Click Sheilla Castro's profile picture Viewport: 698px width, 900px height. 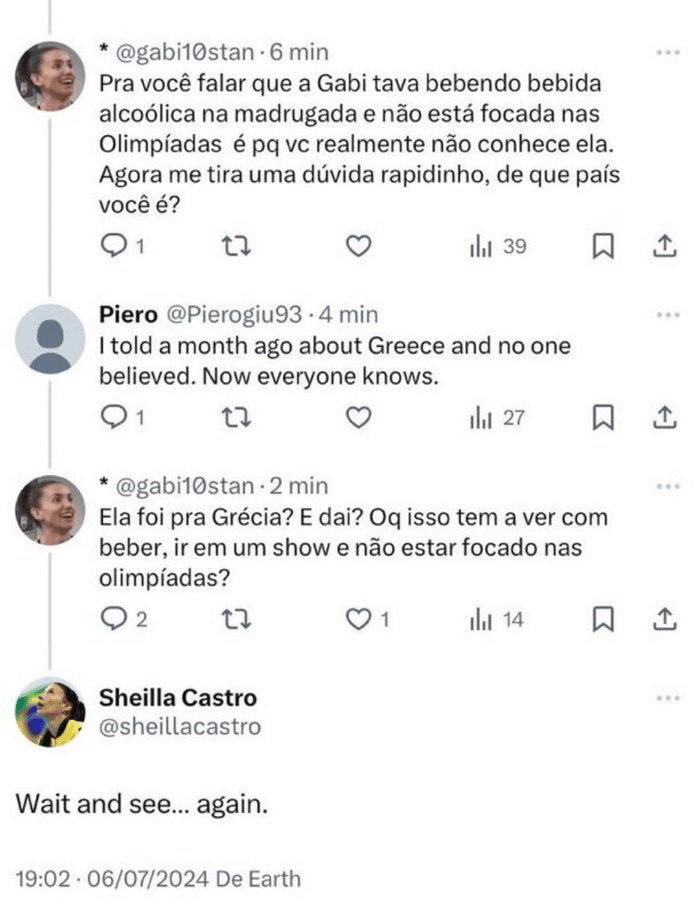point(50,713)
